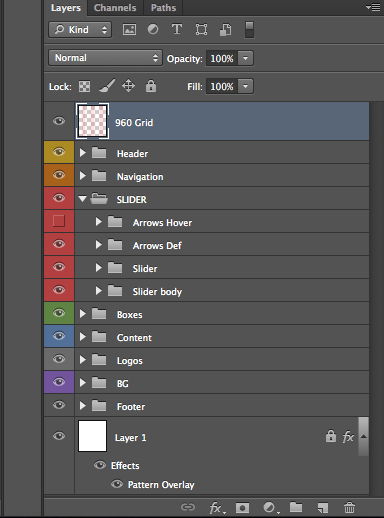Click the Pattern Overlay effect label
The image size is (384, 518).
click(161, 485)
